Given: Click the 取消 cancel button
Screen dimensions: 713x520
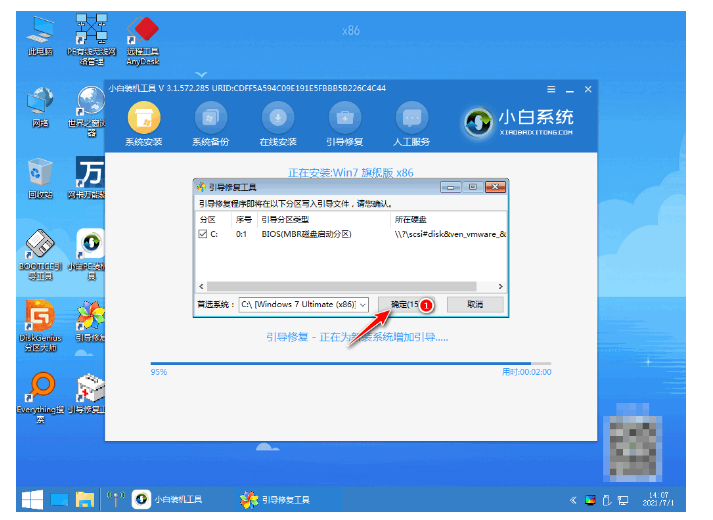Looking at the screenshot, I should [474, 304].
